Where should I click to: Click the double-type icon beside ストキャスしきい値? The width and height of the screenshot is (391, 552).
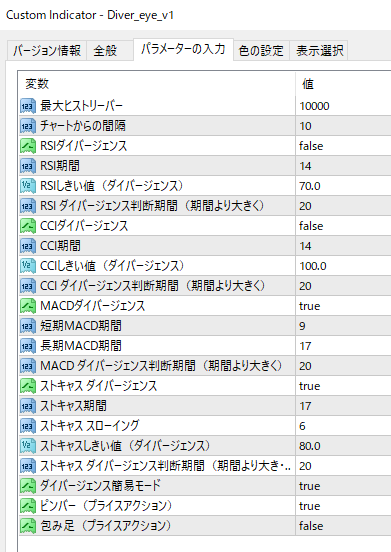pos(28,446)
